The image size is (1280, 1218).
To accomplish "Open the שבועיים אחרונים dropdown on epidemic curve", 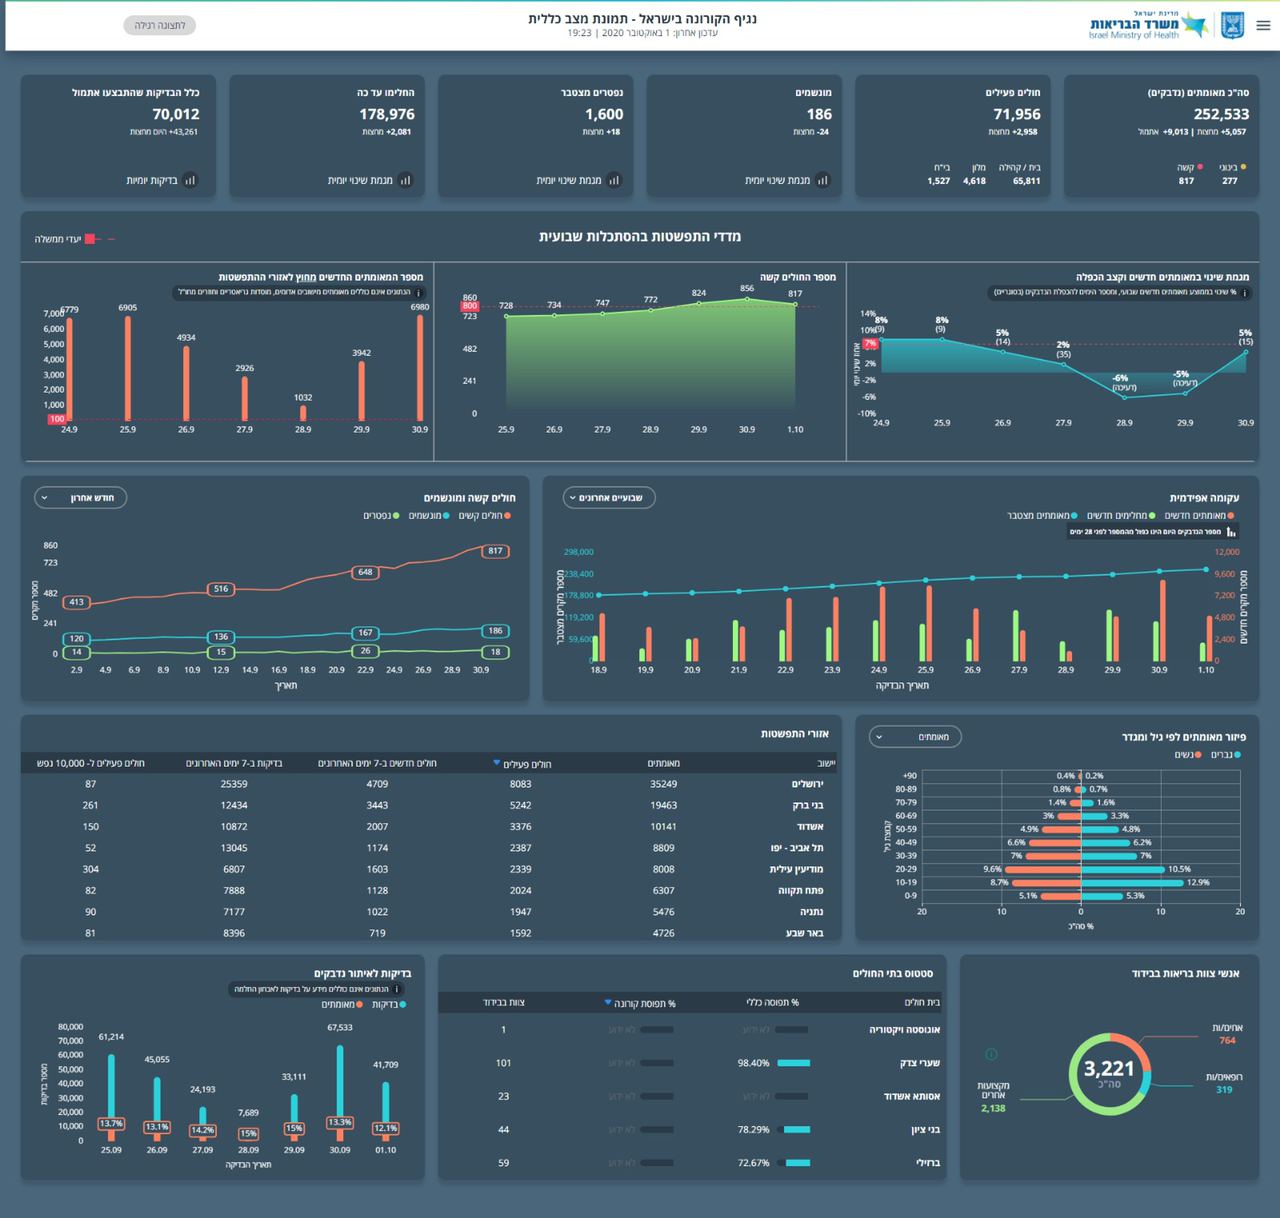I will pos(609,497).
